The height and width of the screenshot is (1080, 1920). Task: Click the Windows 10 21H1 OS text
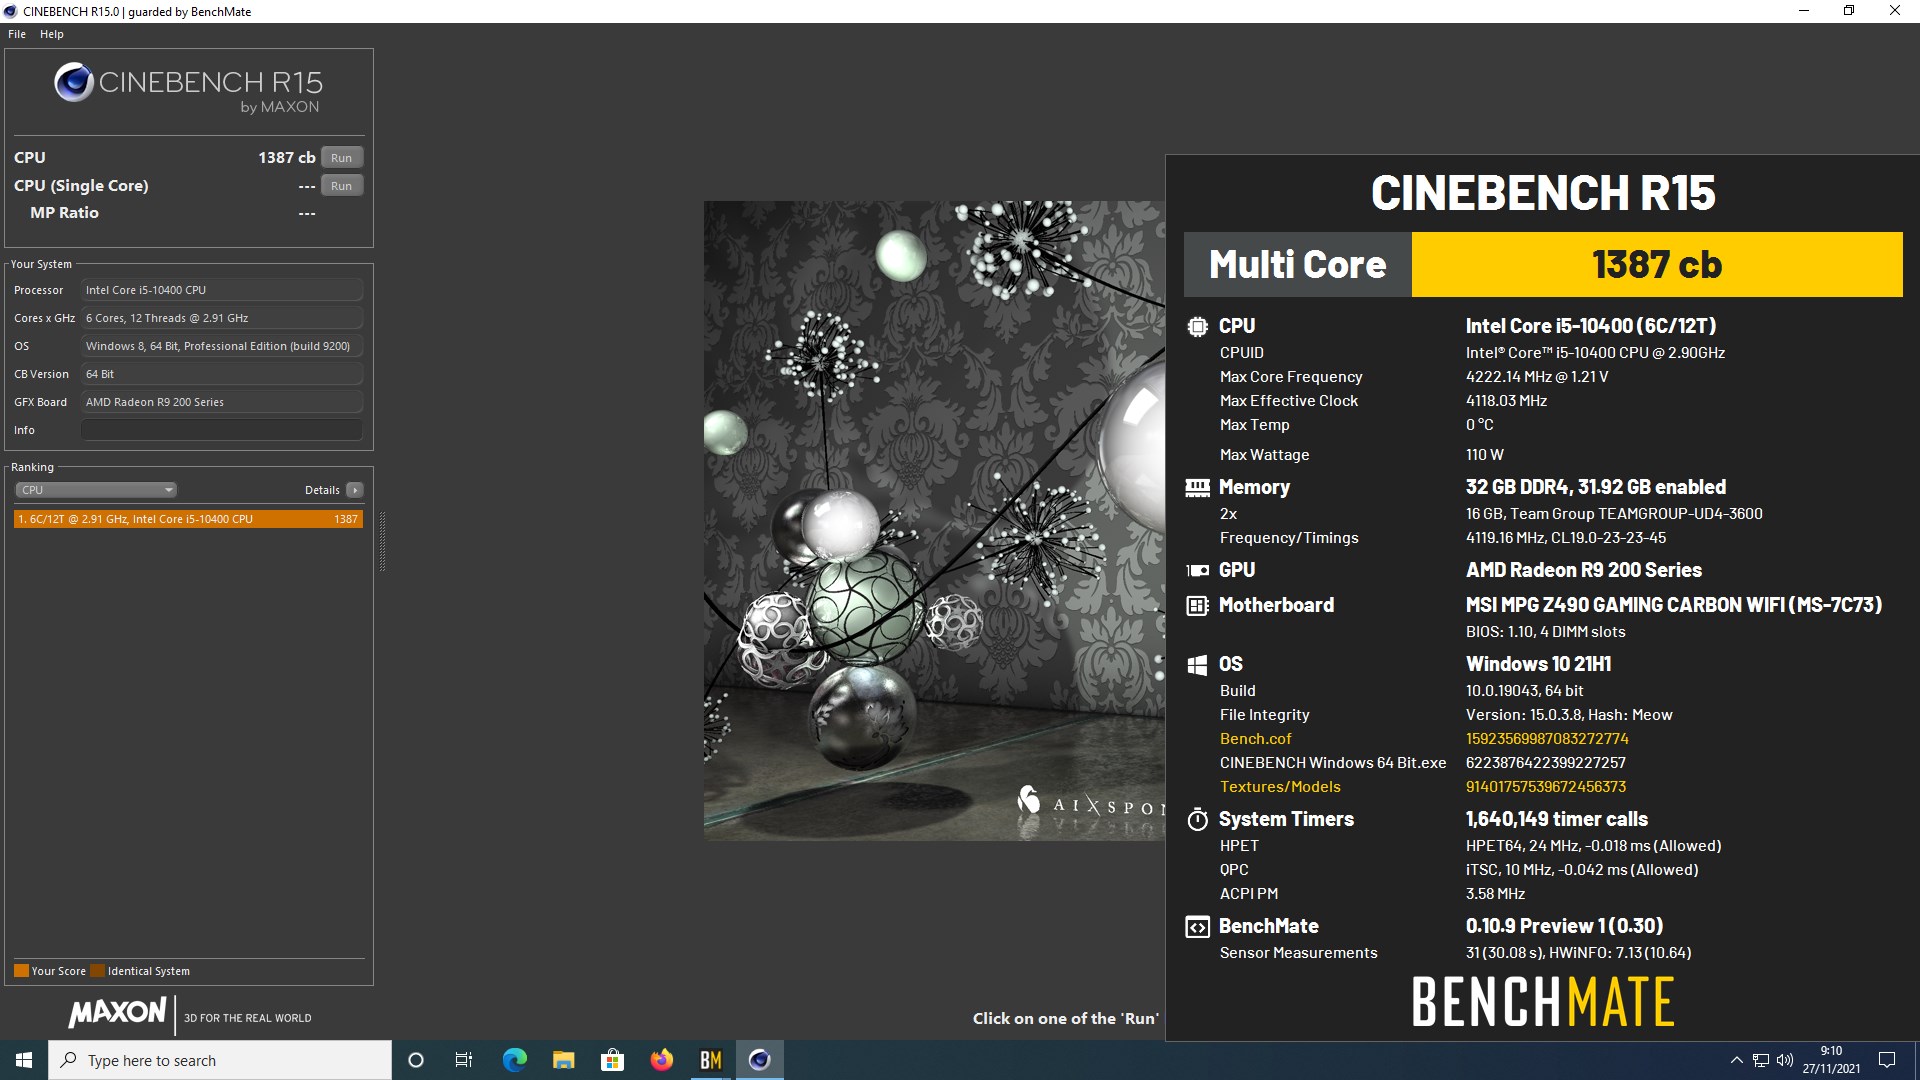tap(1538, 665)
